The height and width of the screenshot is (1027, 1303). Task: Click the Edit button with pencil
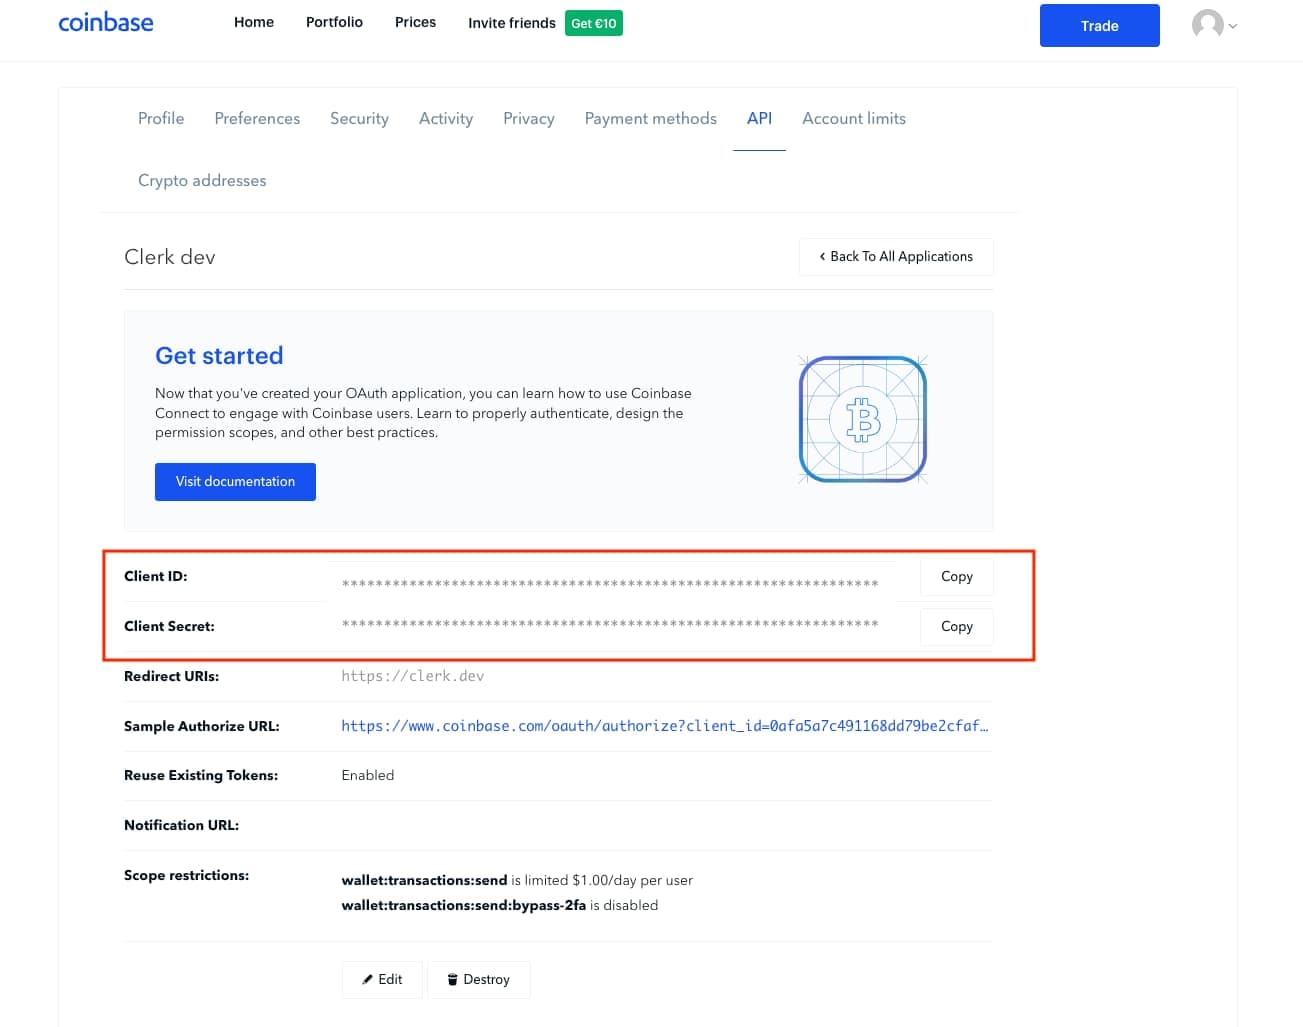click(382, 979)
